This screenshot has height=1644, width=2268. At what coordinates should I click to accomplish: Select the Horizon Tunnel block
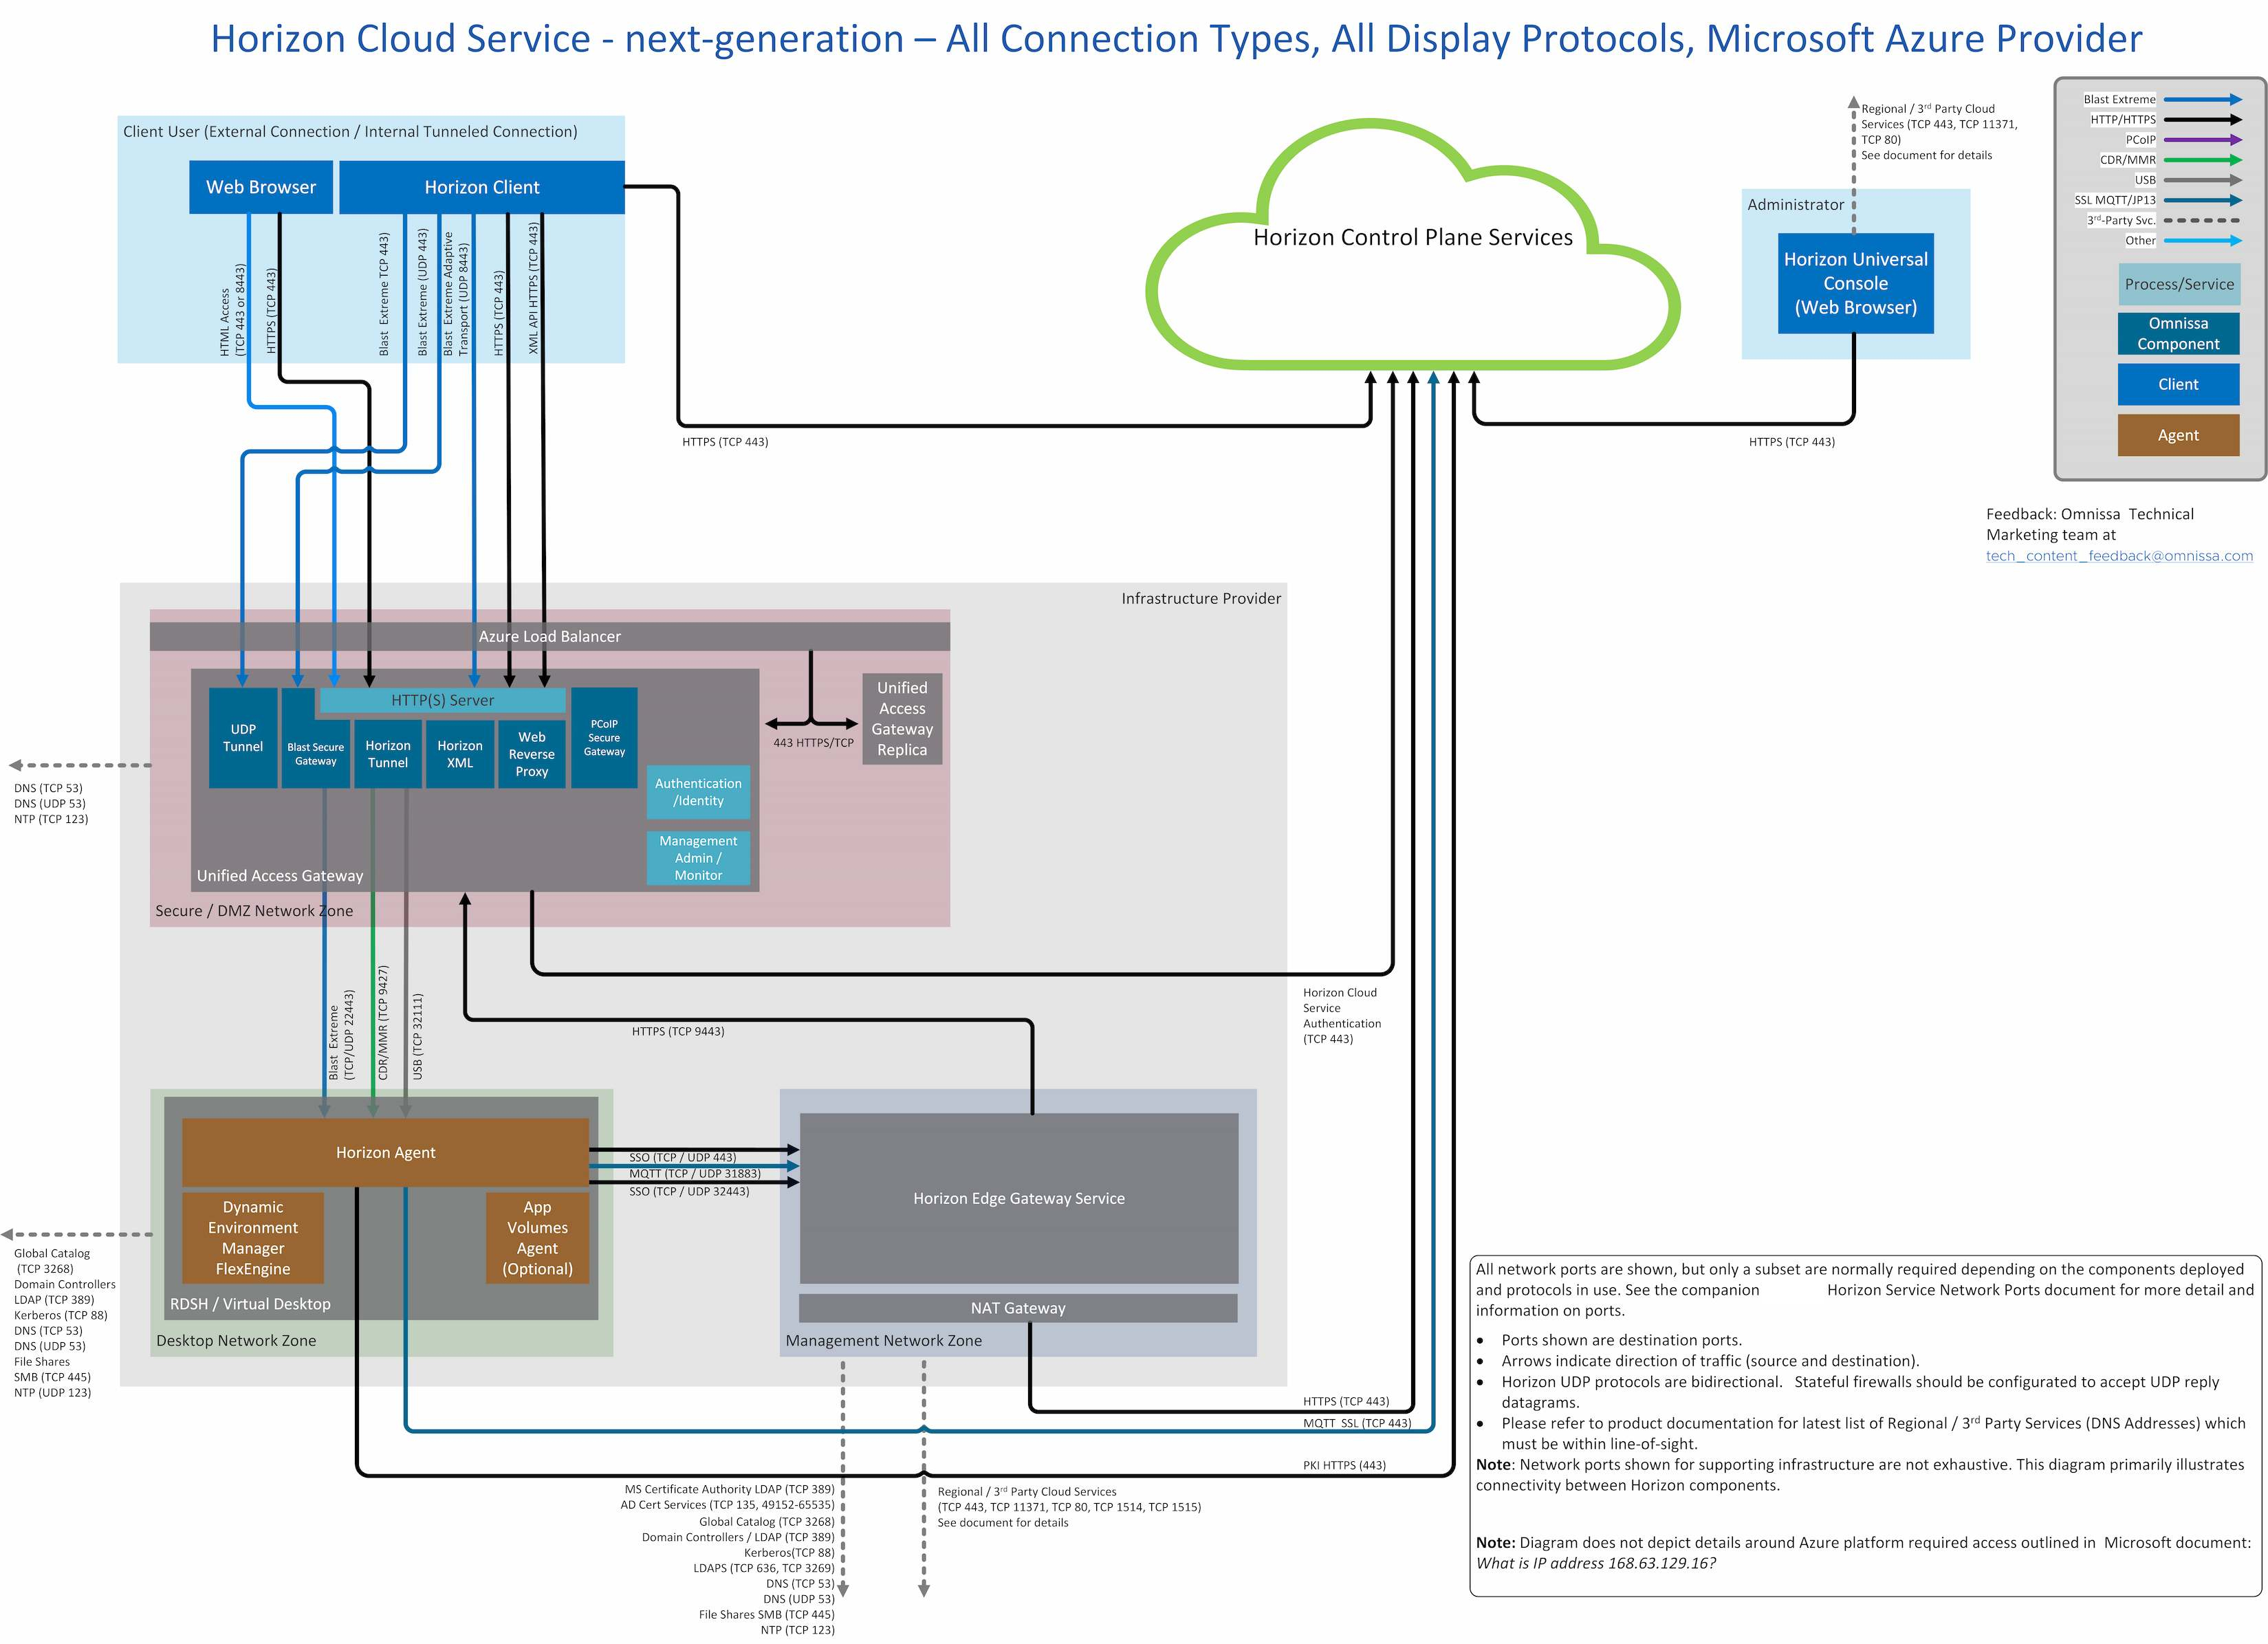pos(388,754)
